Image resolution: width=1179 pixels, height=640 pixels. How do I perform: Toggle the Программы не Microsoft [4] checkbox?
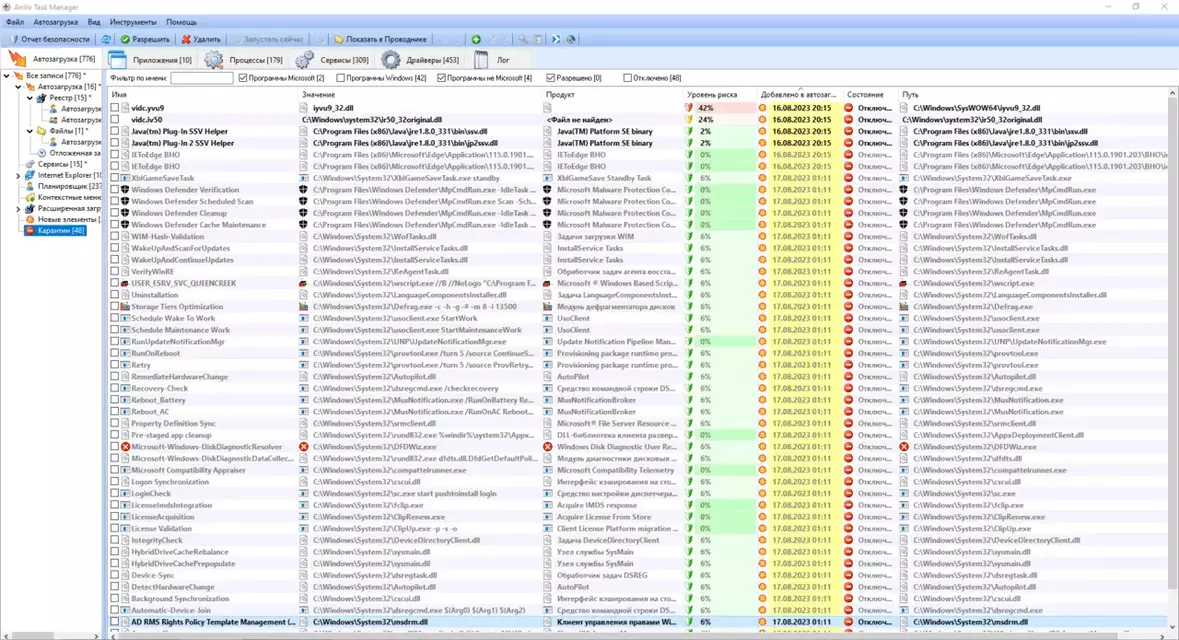tap(441, 77)
